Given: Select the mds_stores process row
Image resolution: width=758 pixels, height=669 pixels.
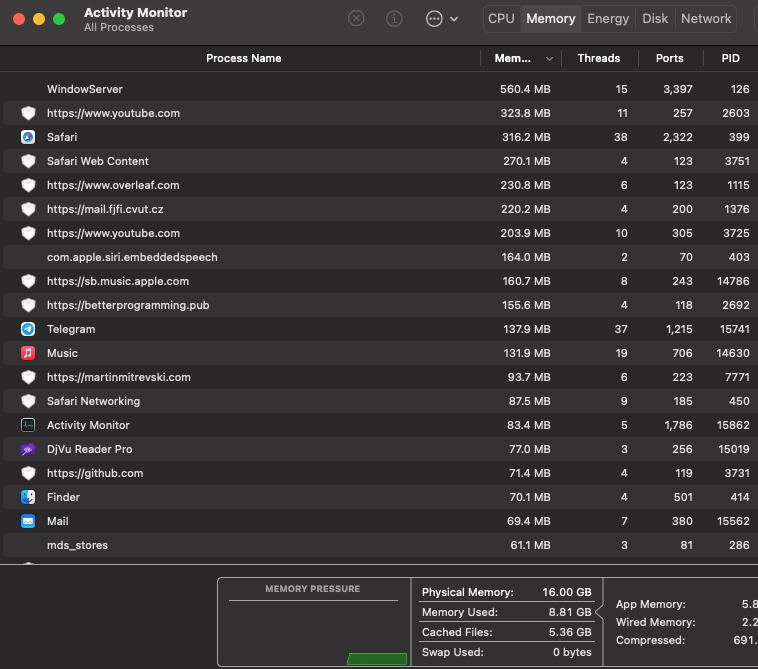Looking at the screenshot, I should 379,545.
